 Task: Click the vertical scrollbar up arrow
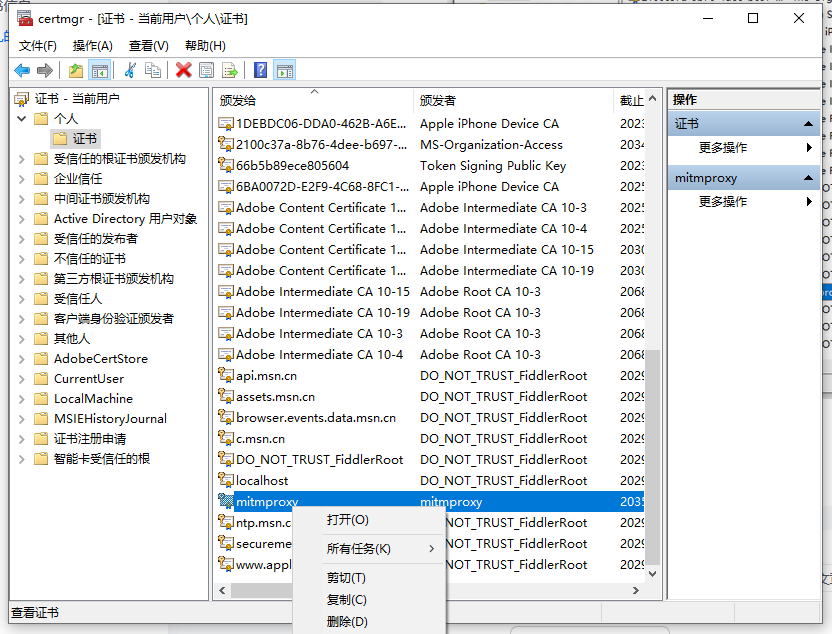653,98
